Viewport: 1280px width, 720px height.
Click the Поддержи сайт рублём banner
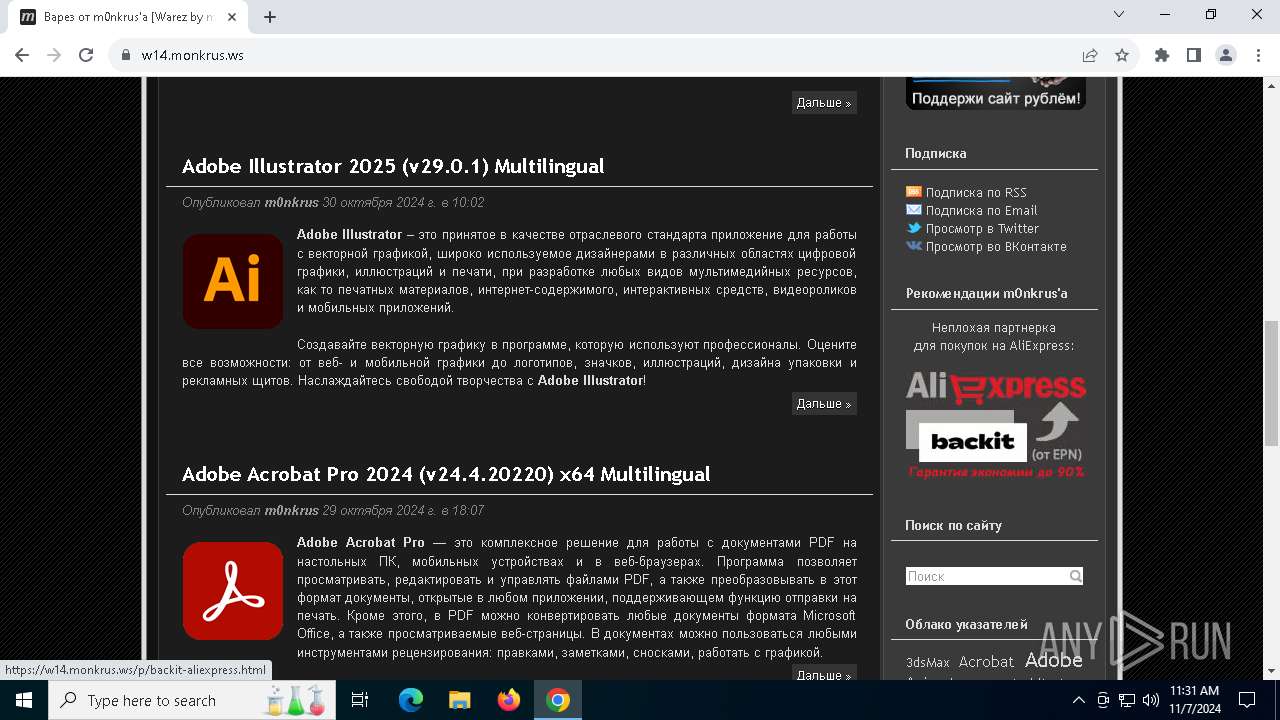(x=996, y=92)
